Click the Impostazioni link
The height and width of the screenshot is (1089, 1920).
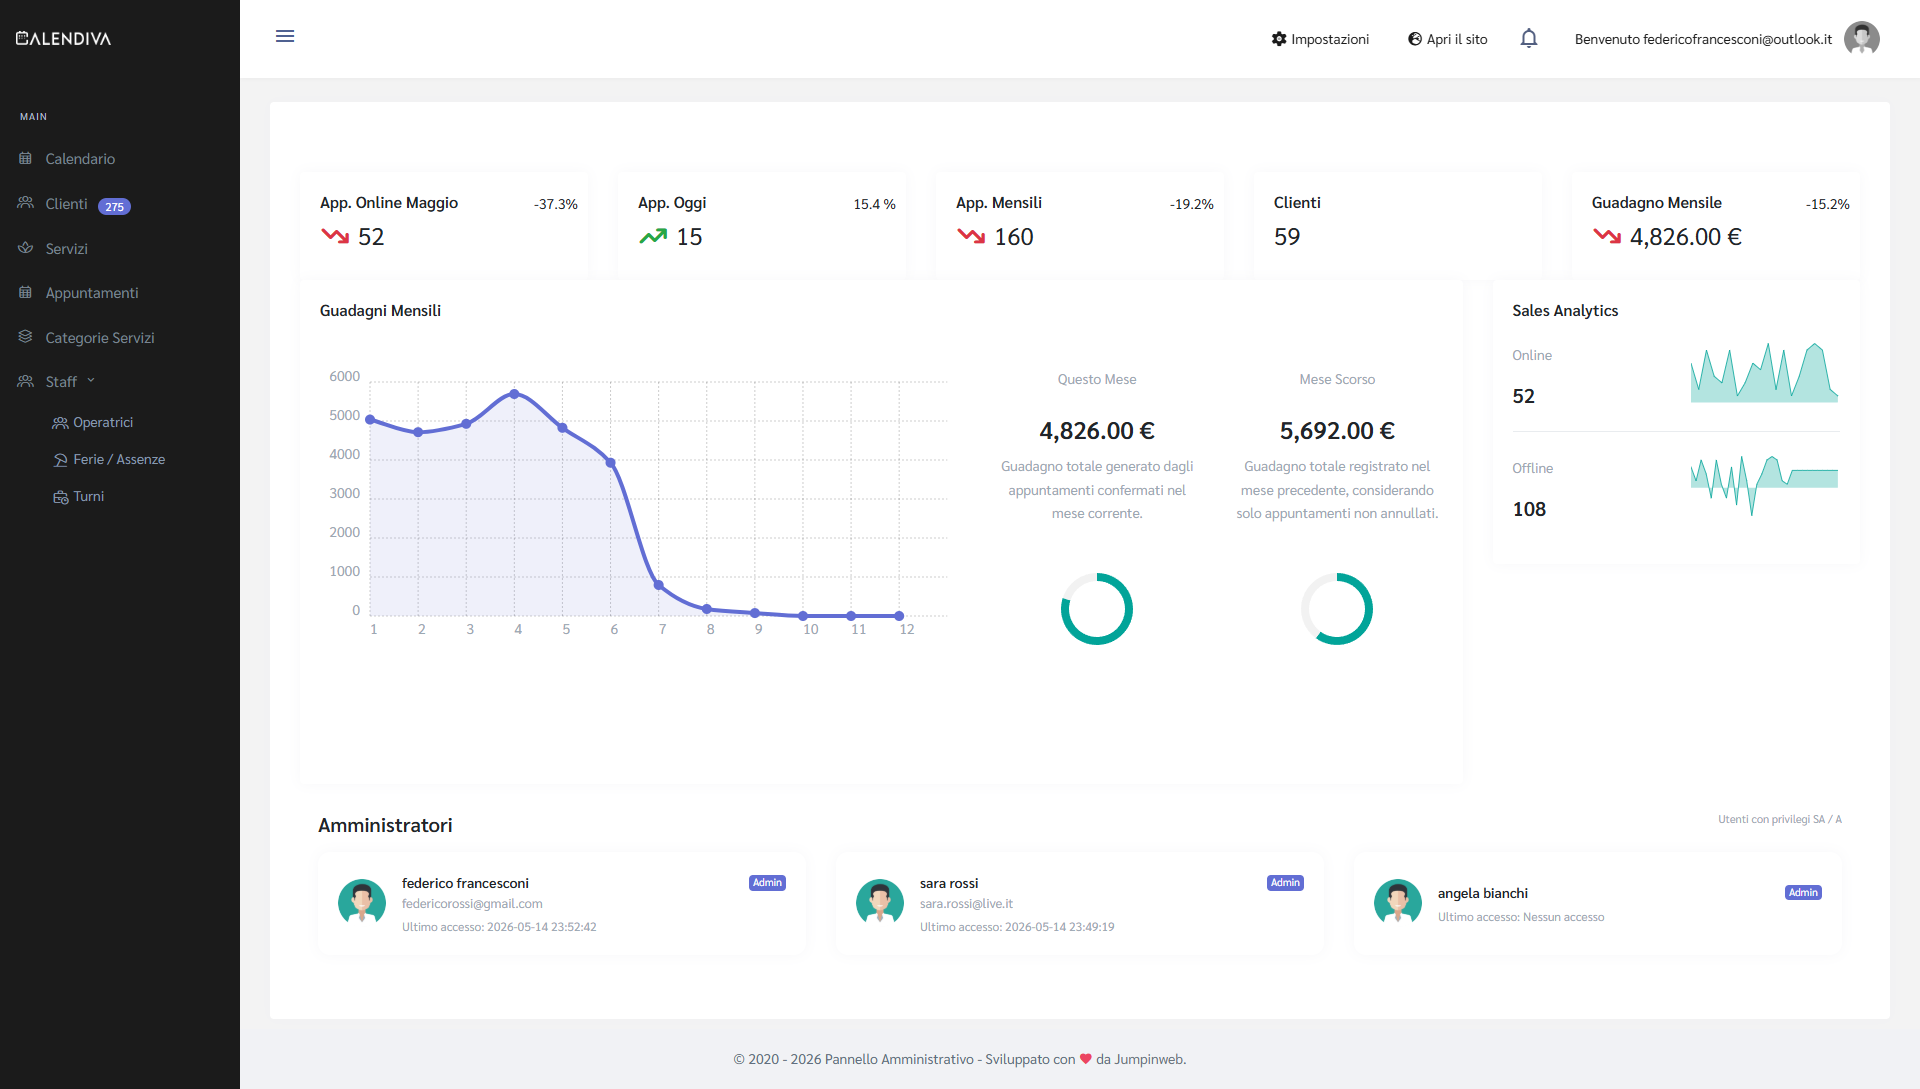[1330, 39]
